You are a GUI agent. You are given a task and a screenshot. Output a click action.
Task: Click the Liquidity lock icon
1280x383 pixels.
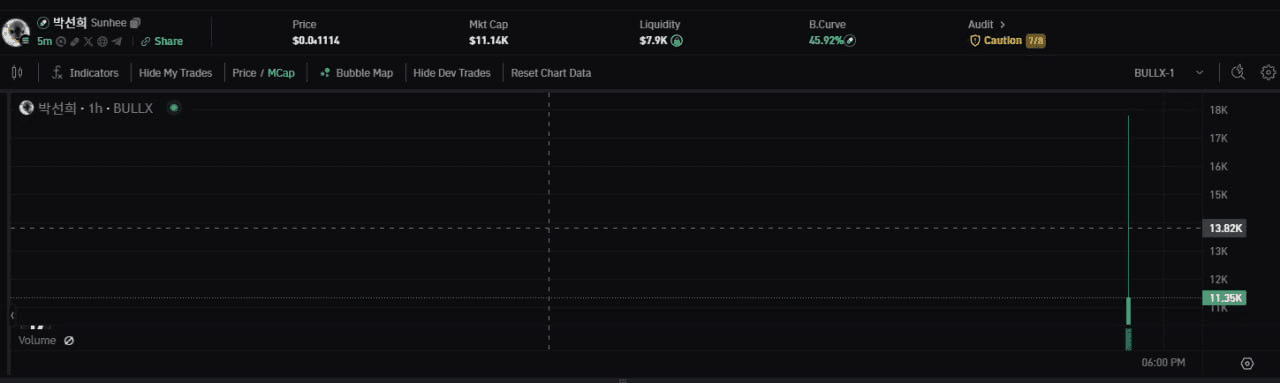coord(676,41)
